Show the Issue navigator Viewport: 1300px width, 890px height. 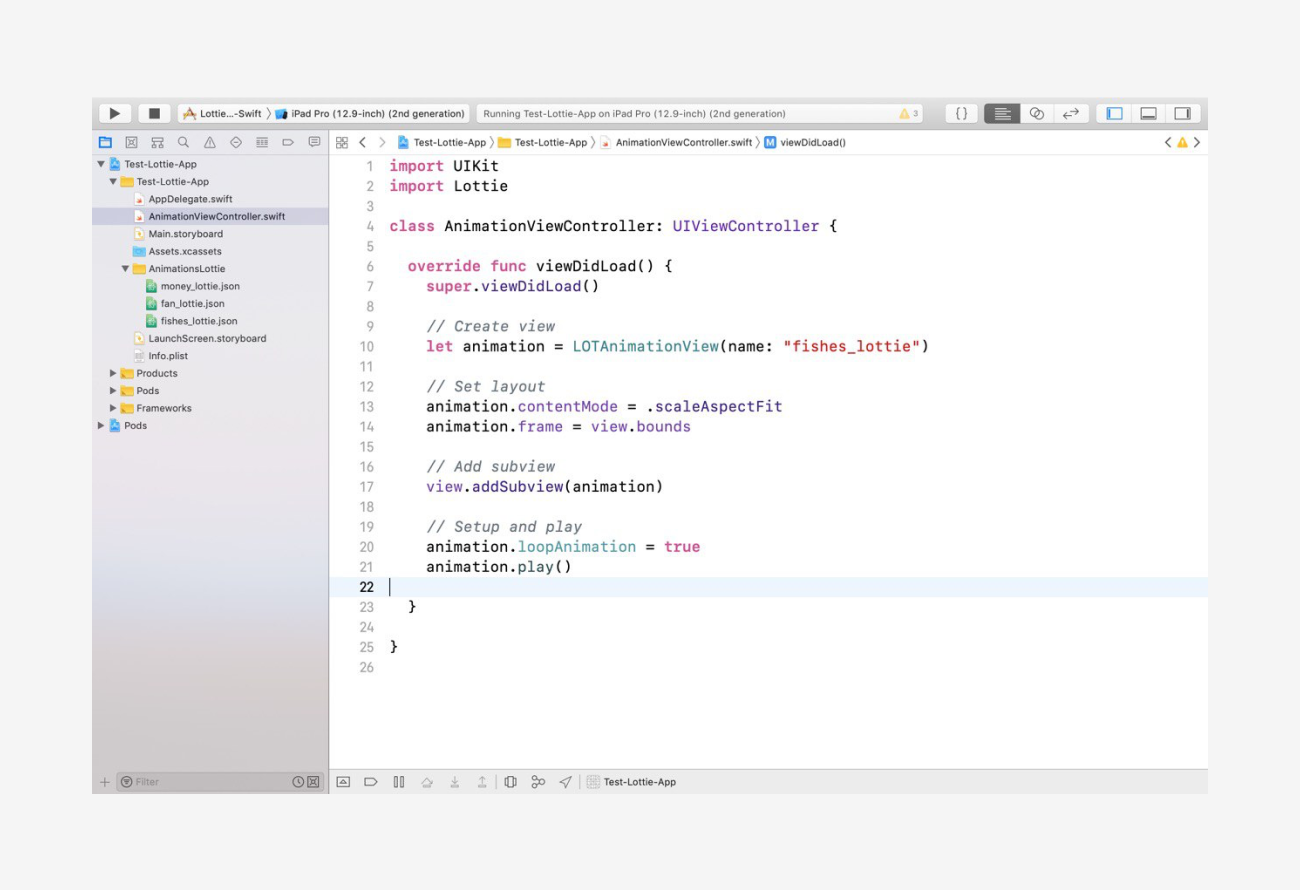[x=210, y=142]
